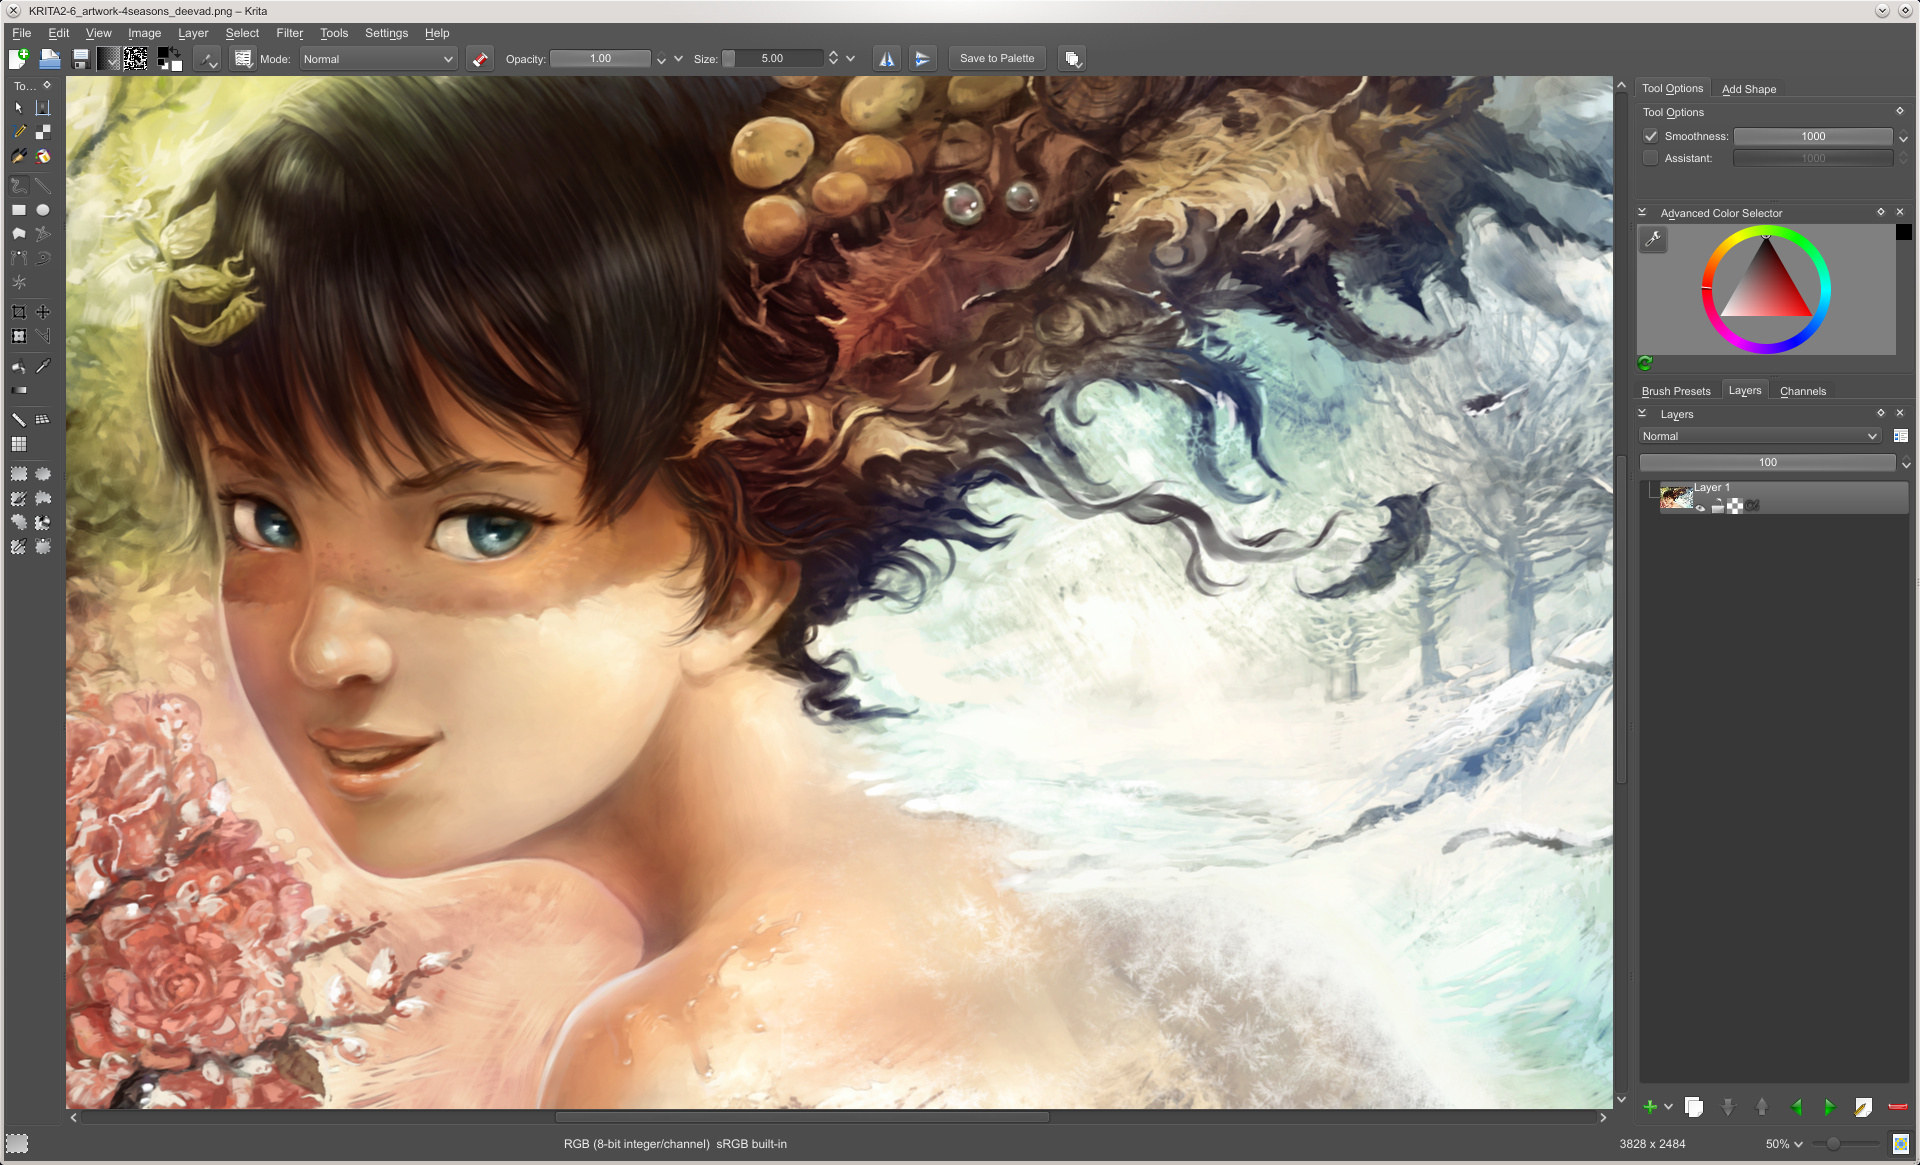This screenshot has width=1920, height=1165.
Task: Toggle horizontal mirror painting mode
Action: (886, 58)
